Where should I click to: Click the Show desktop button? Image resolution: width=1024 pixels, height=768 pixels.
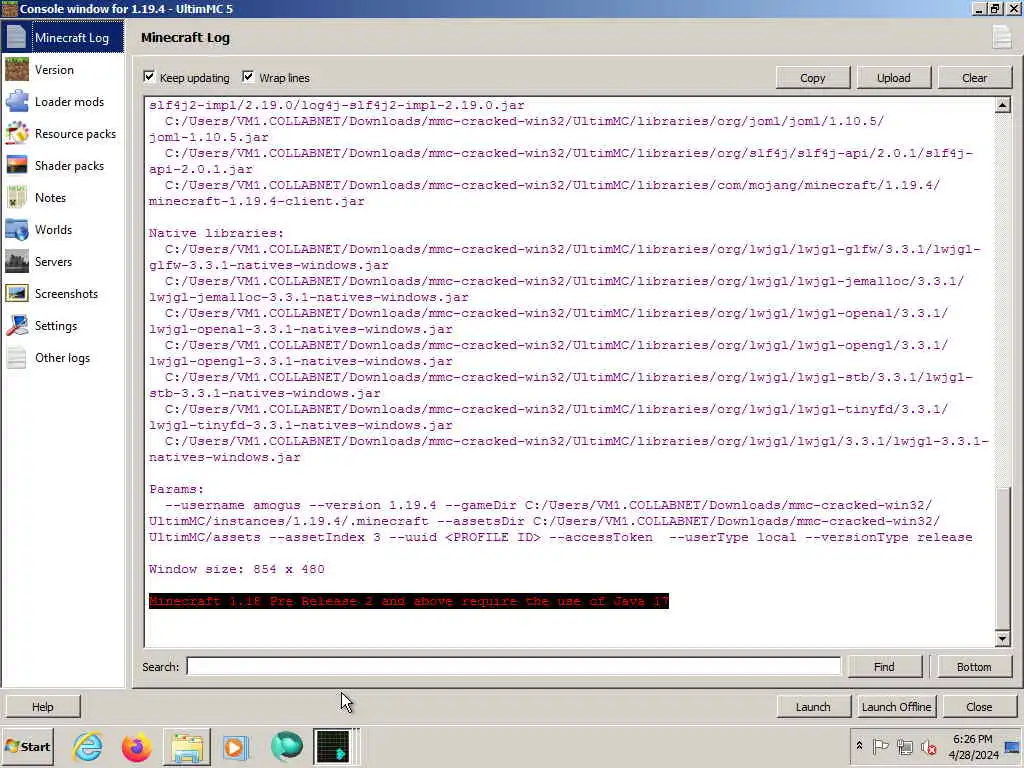[x=1014, y=746]
